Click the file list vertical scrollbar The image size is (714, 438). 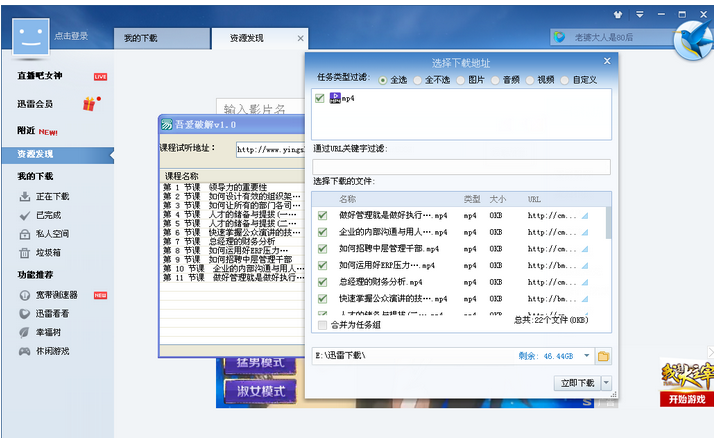(x=608, y=223)
